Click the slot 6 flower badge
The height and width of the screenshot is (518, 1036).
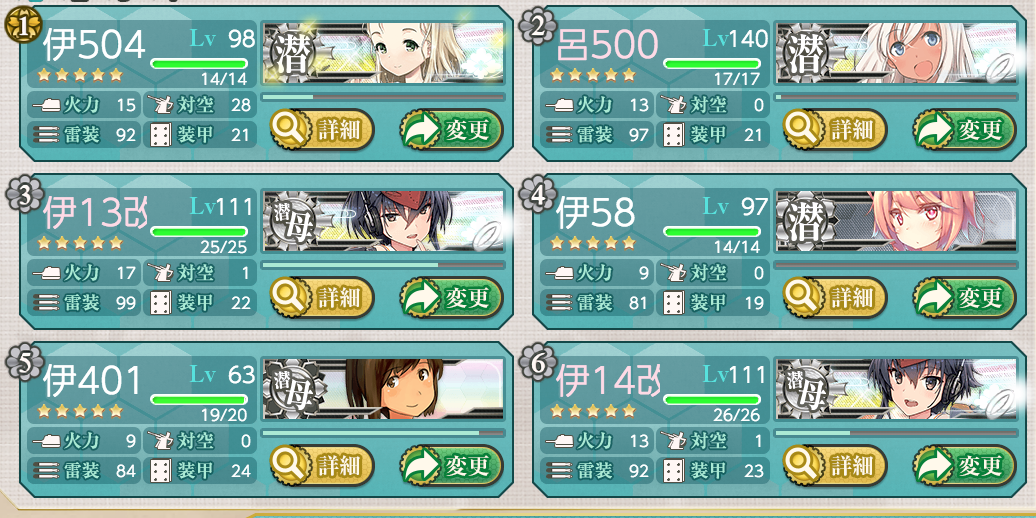(x=536, y=363)
